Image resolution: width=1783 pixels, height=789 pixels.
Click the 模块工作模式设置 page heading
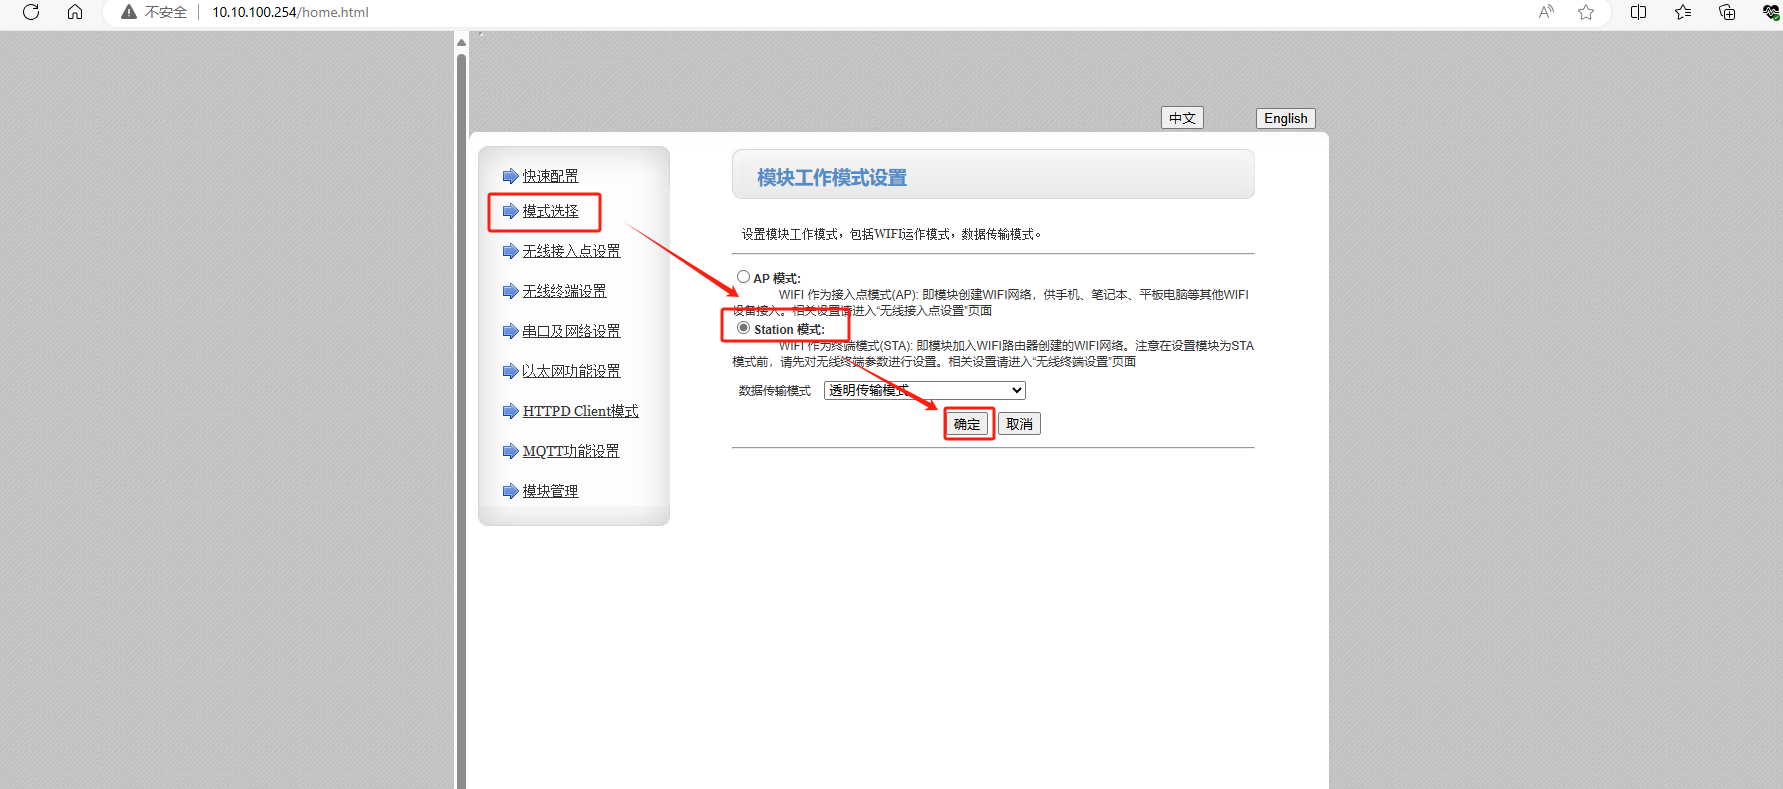click(832, 178)
